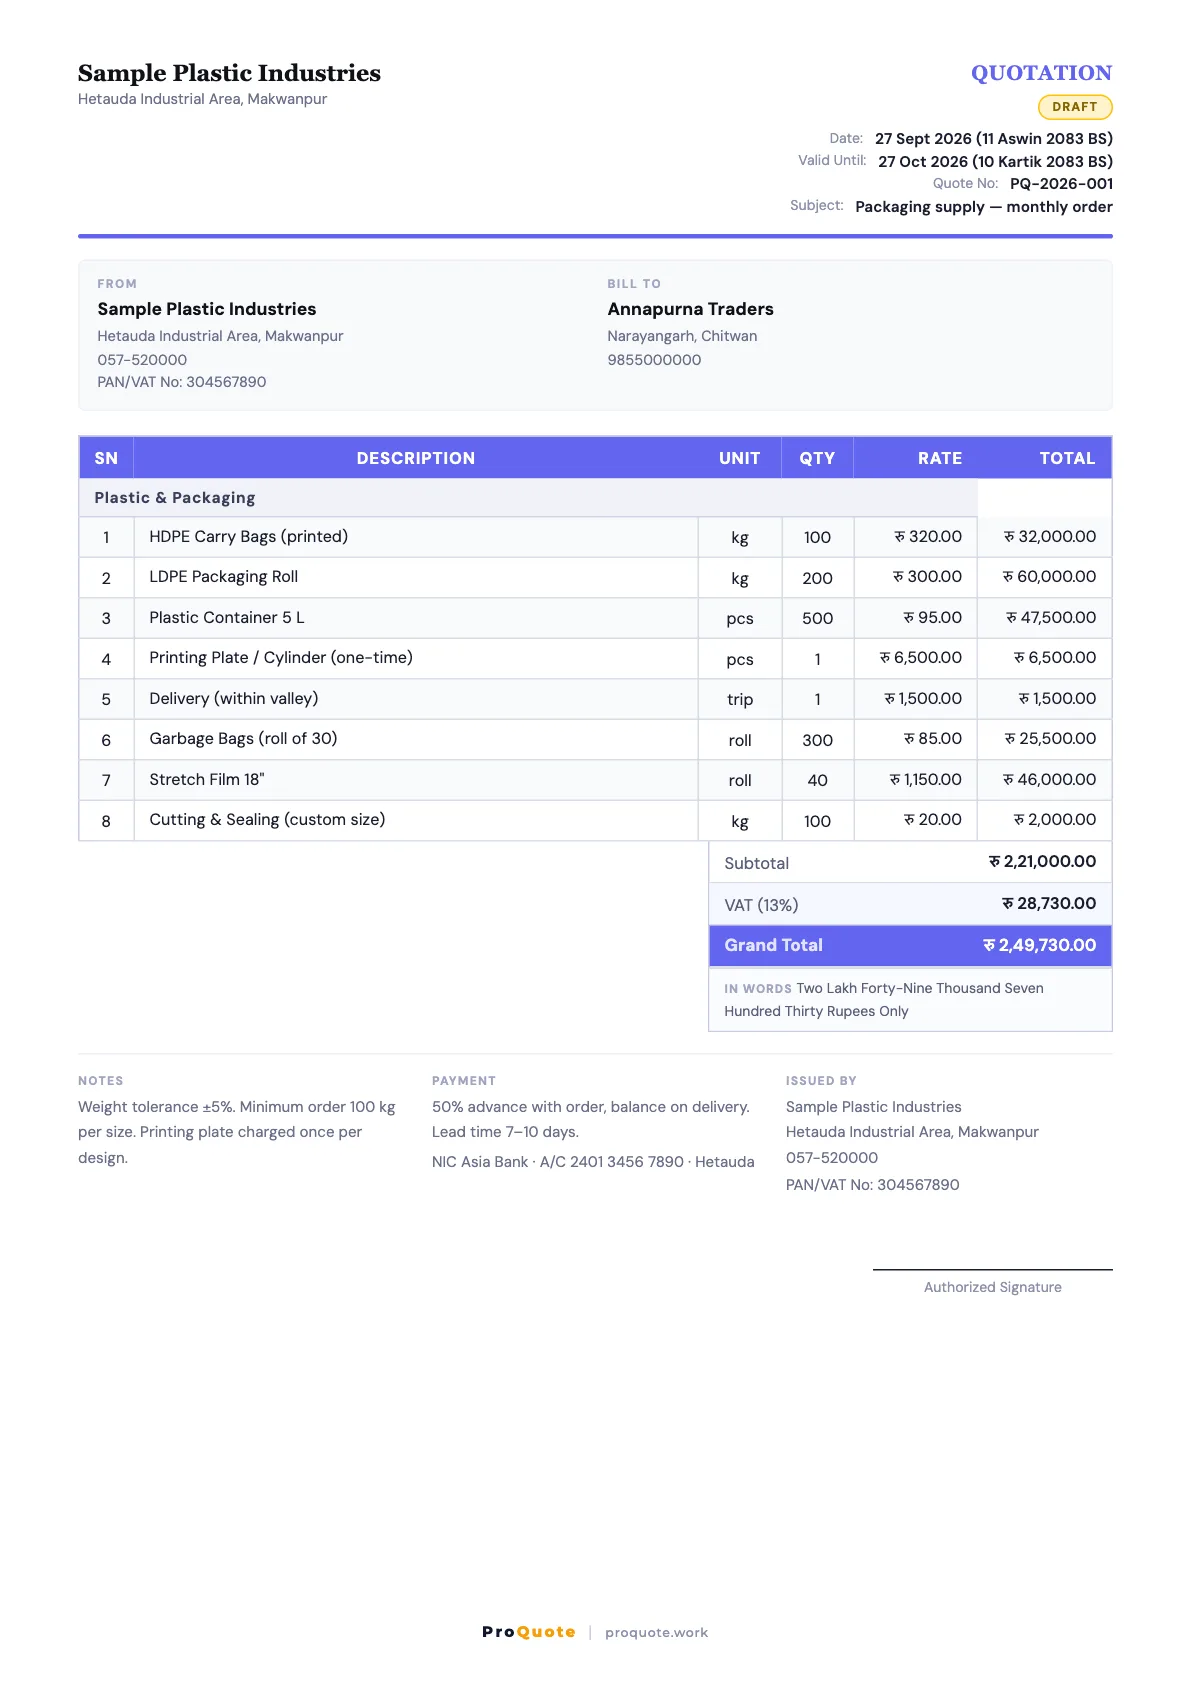Click NIC Asia Bank account details
Viewport: 1191px width, 1683px height.
click(x=593, y=1162)
